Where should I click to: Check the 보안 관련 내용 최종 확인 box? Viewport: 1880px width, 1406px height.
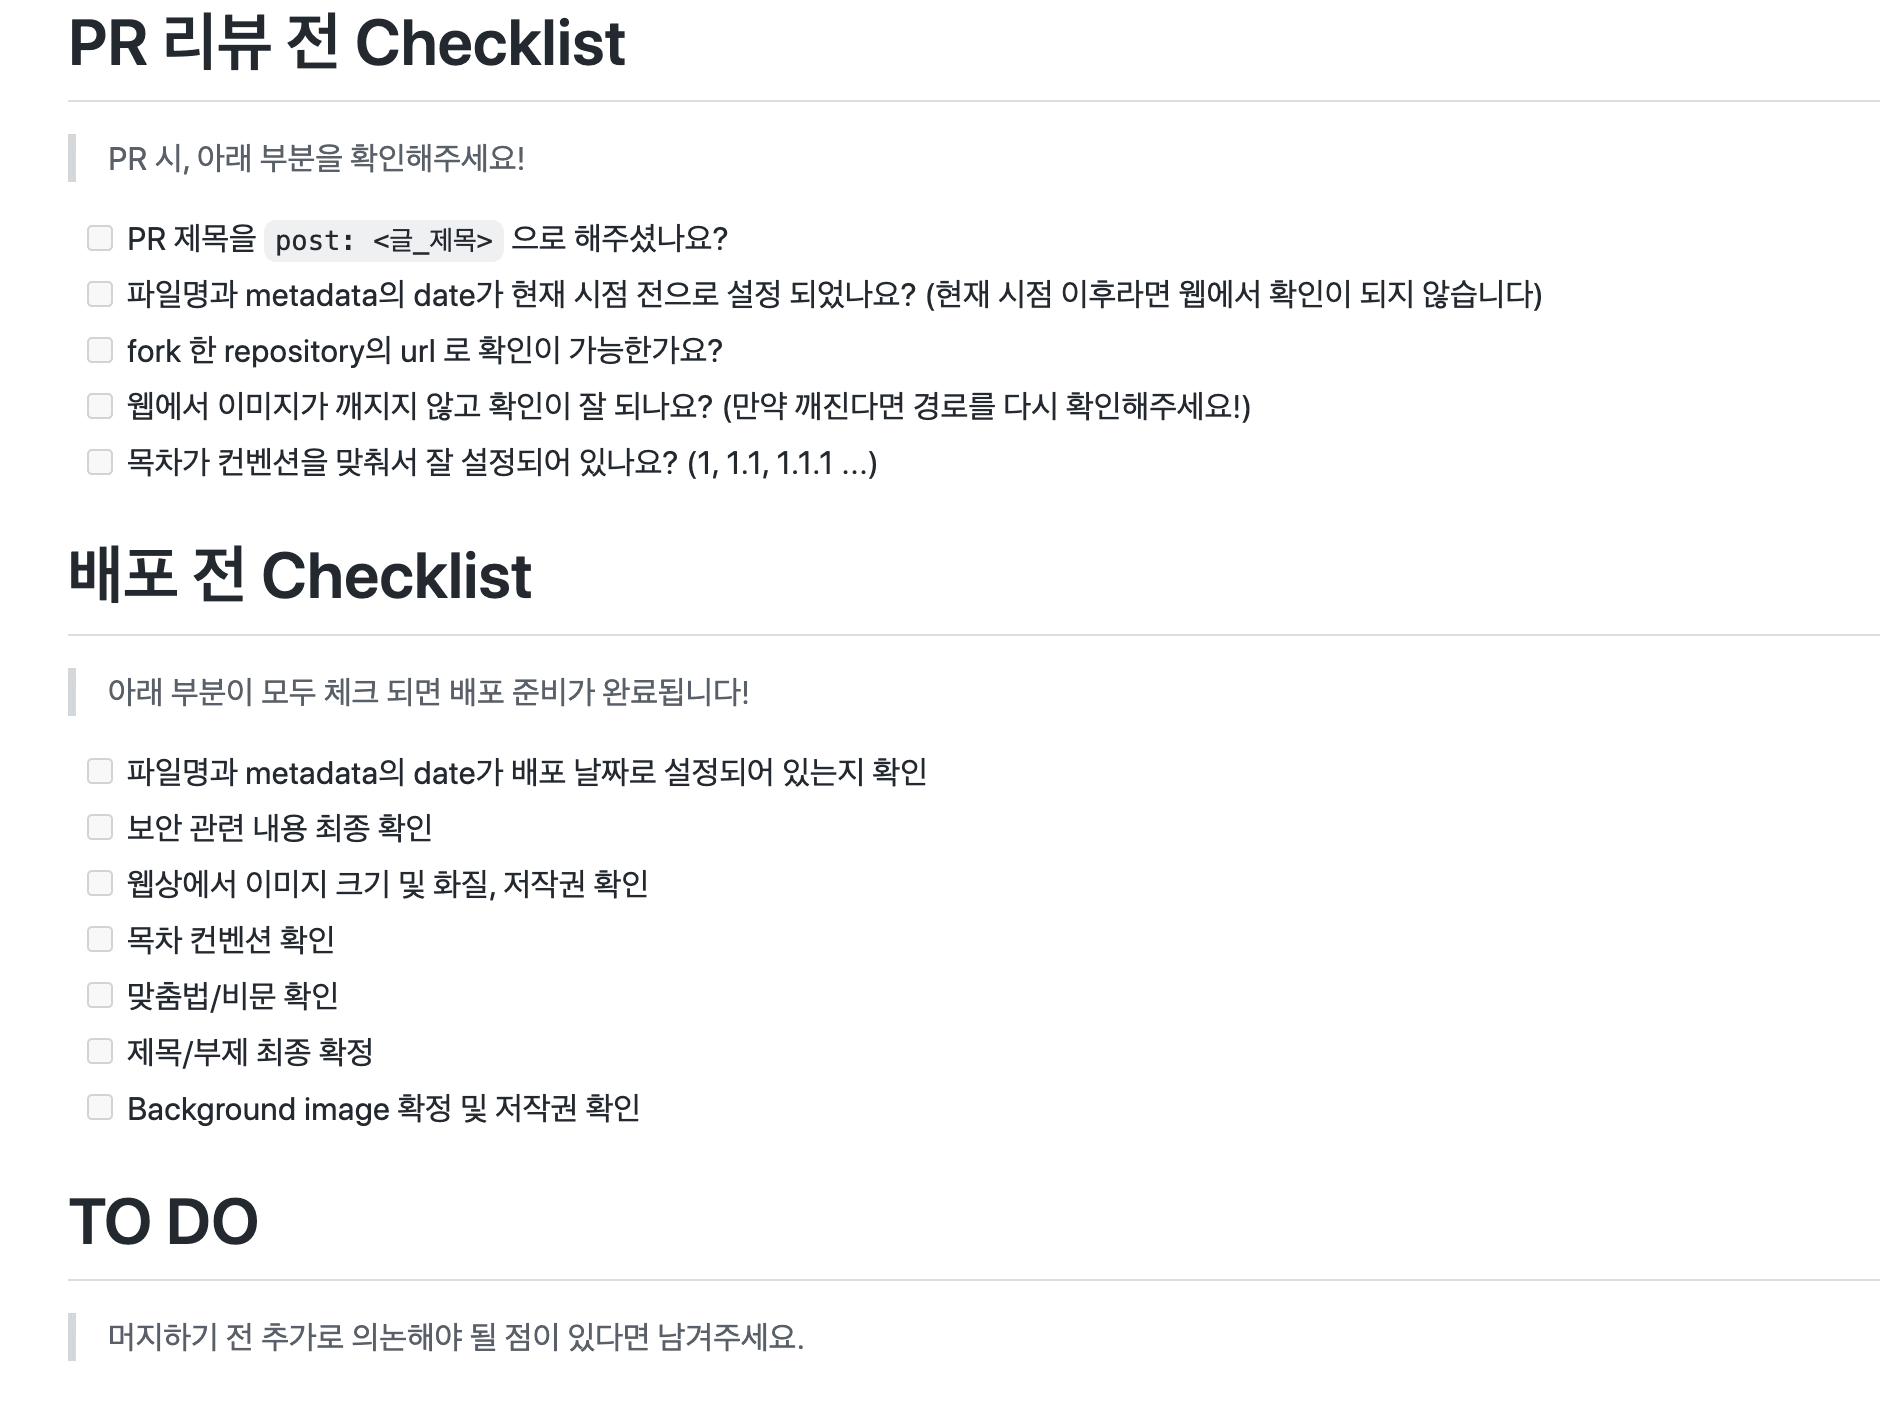point(100,827)
